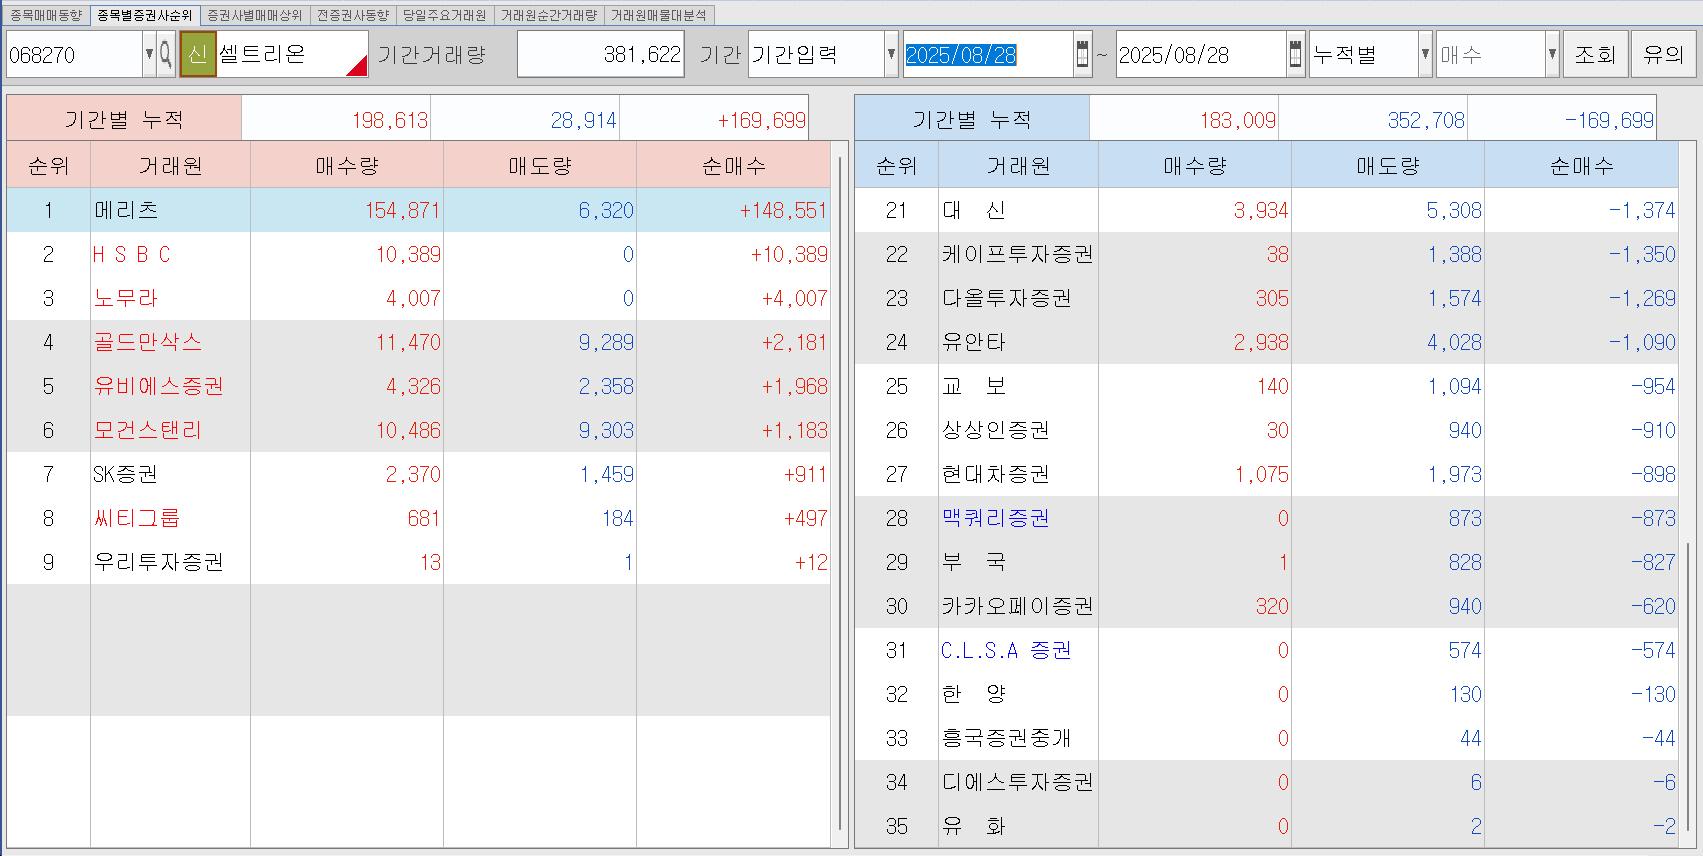Click the 유의 button
This screenshot has width=1703, height=856.
point(1664,54)
